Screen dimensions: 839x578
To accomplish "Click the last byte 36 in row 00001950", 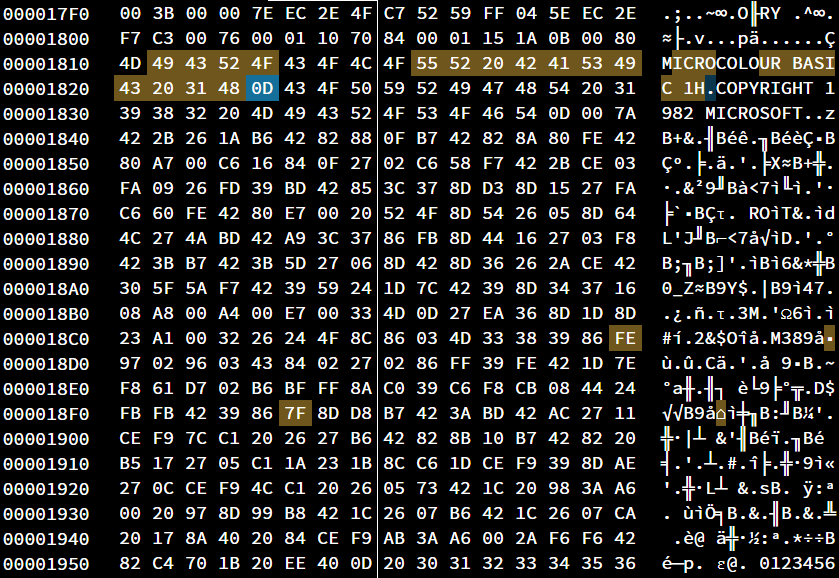I will (624, 563).
